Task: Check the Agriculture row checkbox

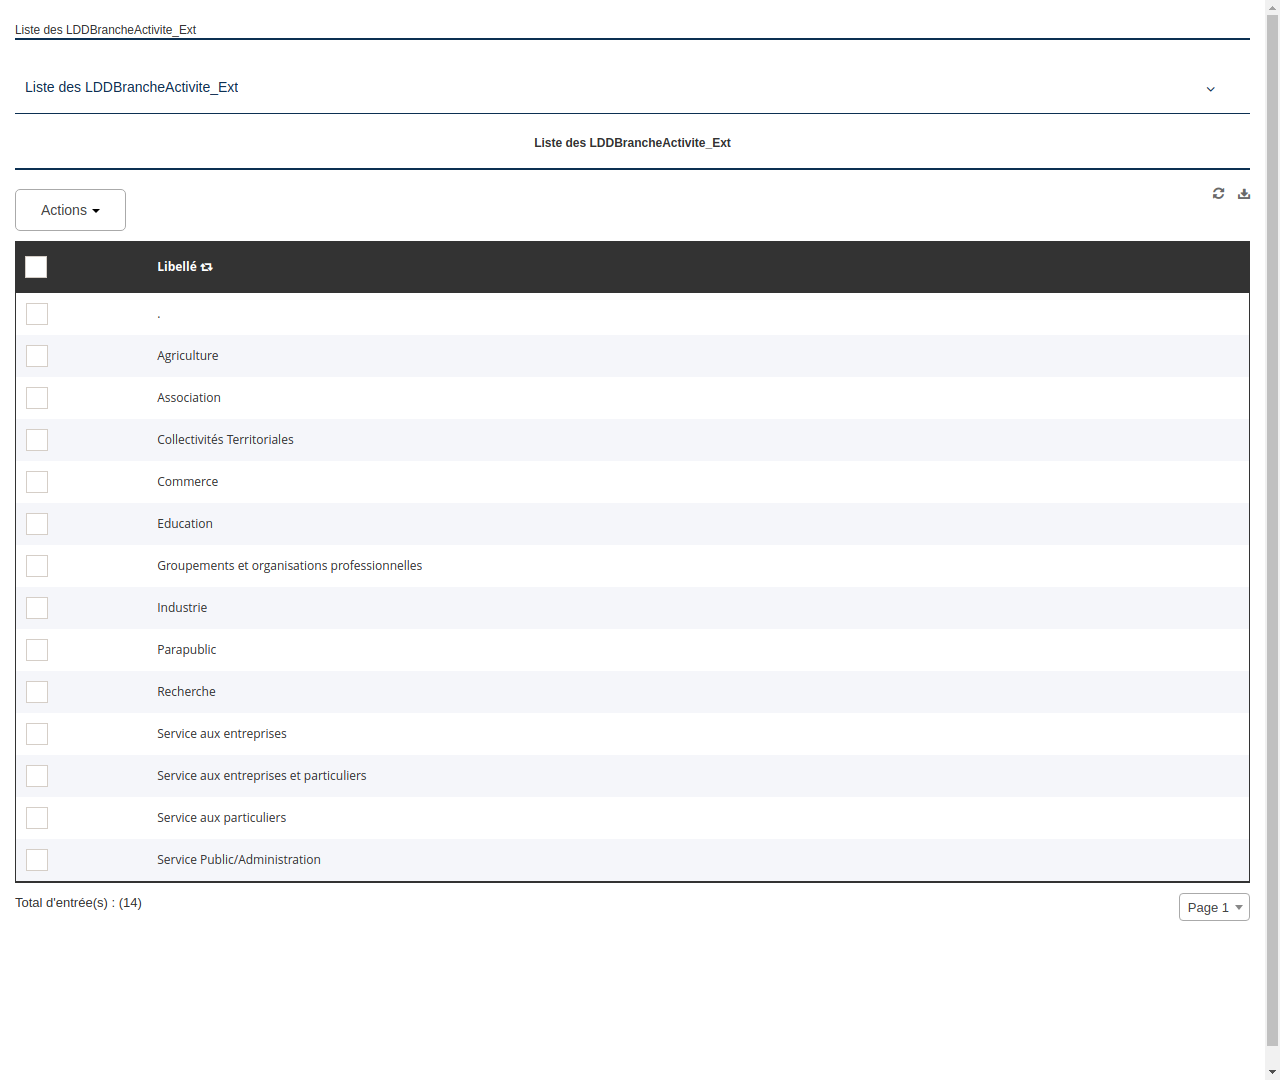Action: 37,356
